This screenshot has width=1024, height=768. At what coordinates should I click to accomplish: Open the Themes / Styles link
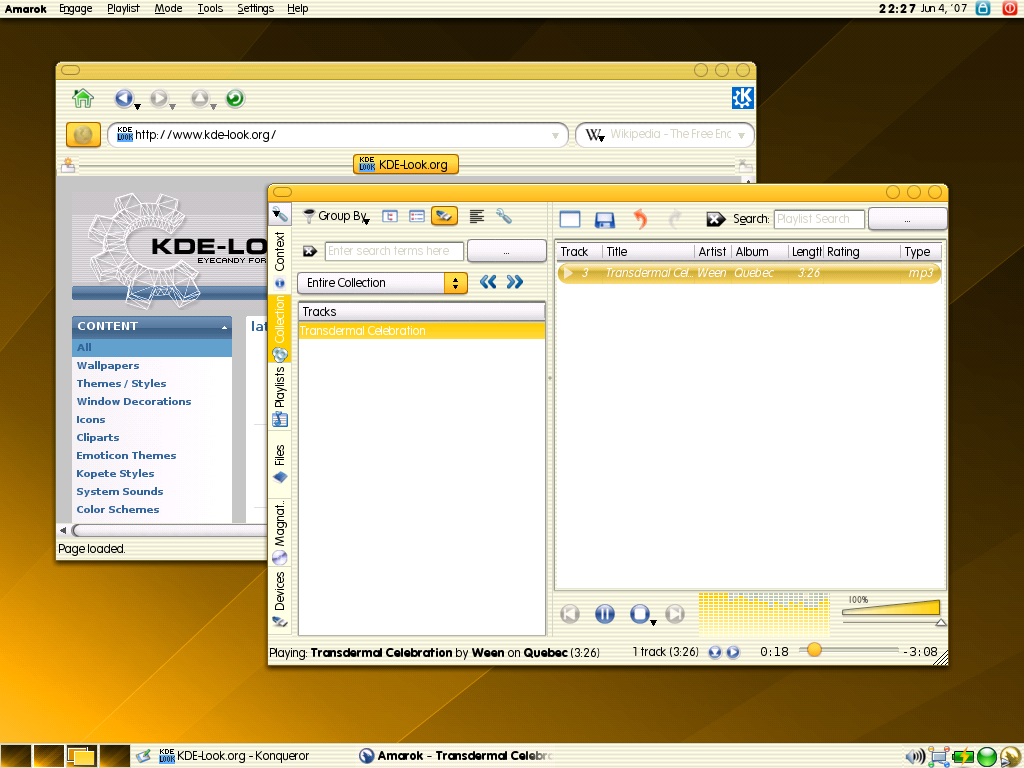pos(121,383)
